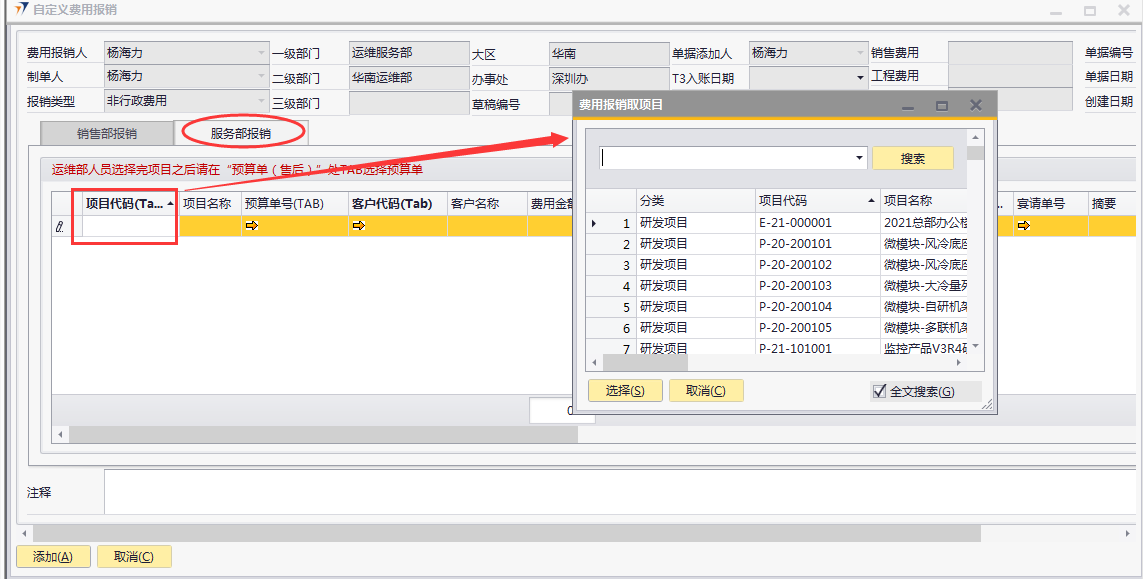Click row pointer arrow beside row 1

595,223
